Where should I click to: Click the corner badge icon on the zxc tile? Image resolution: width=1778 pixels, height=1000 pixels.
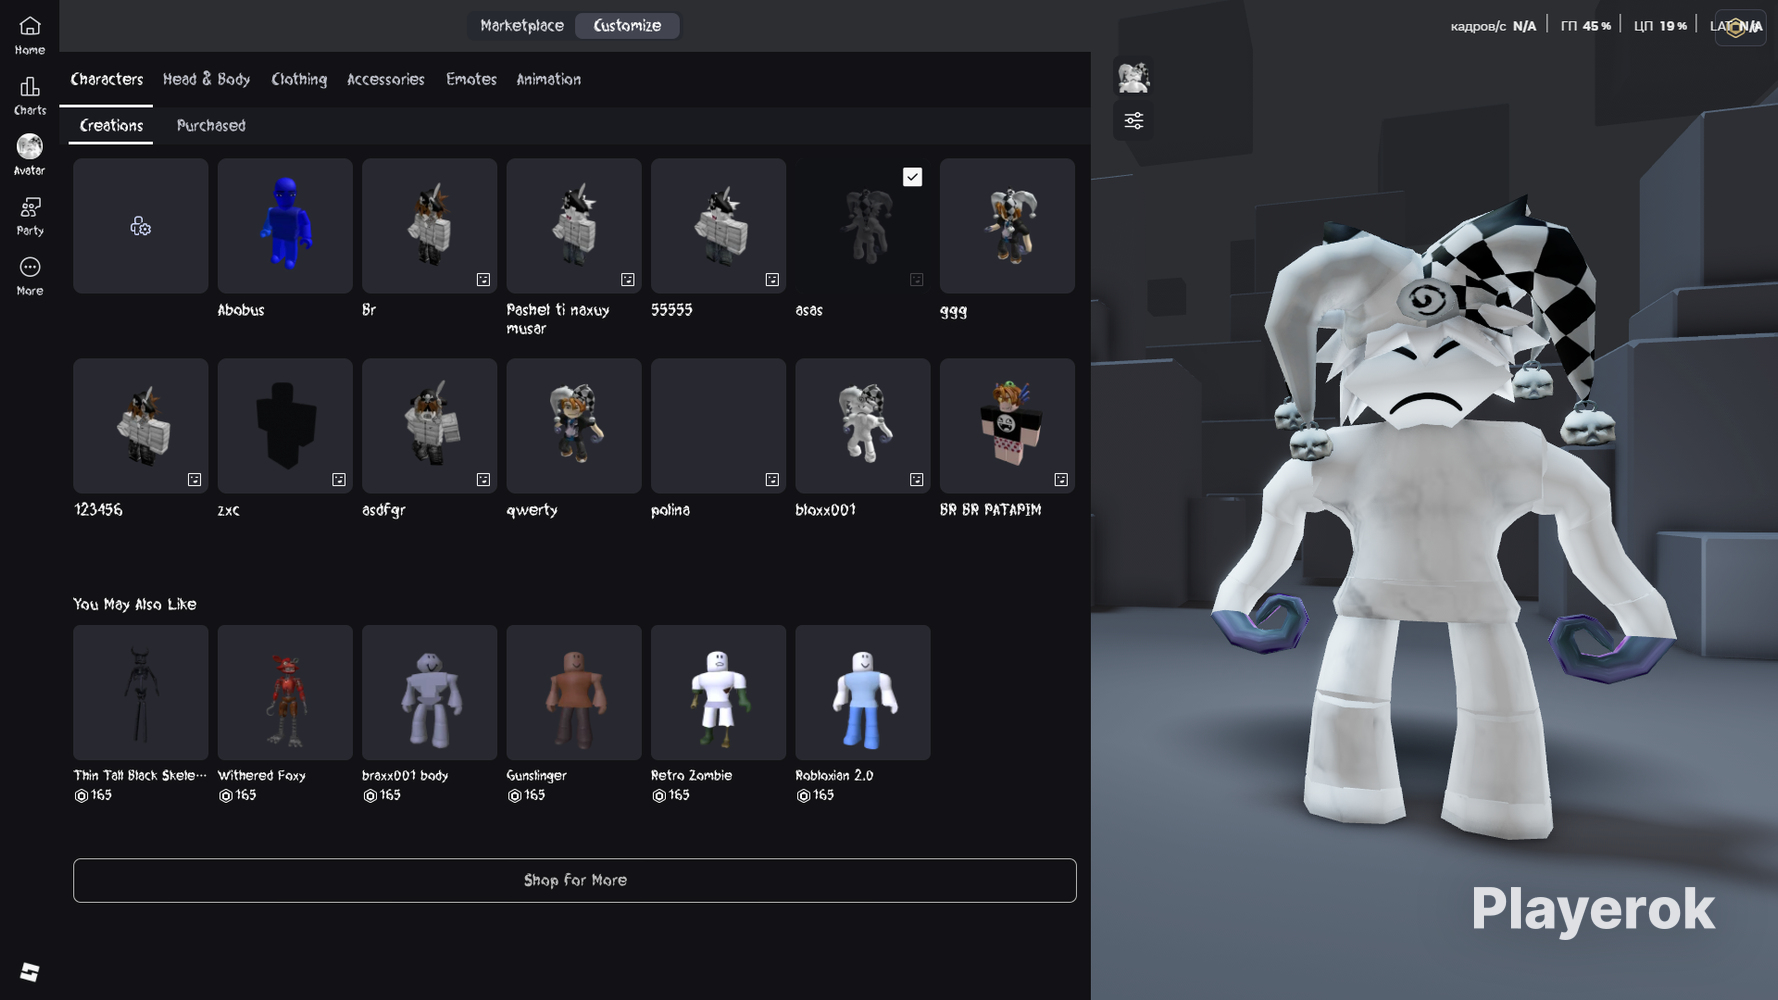point(339,480)
